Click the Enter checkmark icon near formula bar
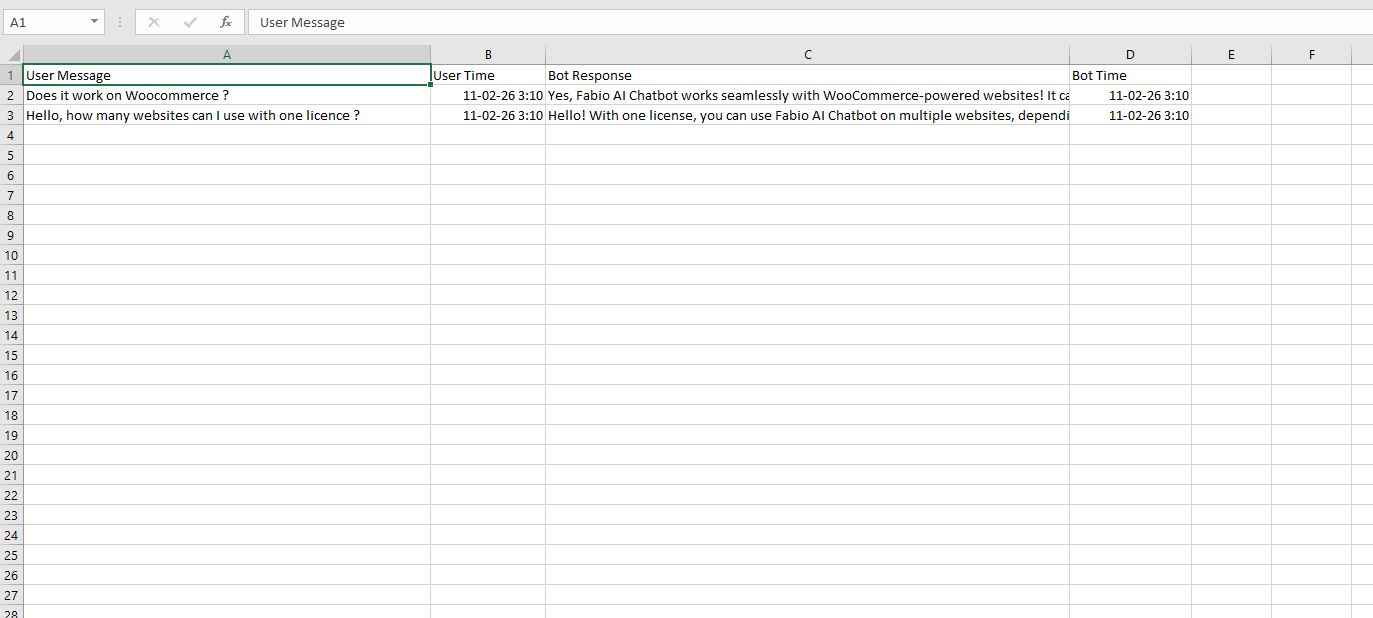1373x618 pixels. point(189,21)
